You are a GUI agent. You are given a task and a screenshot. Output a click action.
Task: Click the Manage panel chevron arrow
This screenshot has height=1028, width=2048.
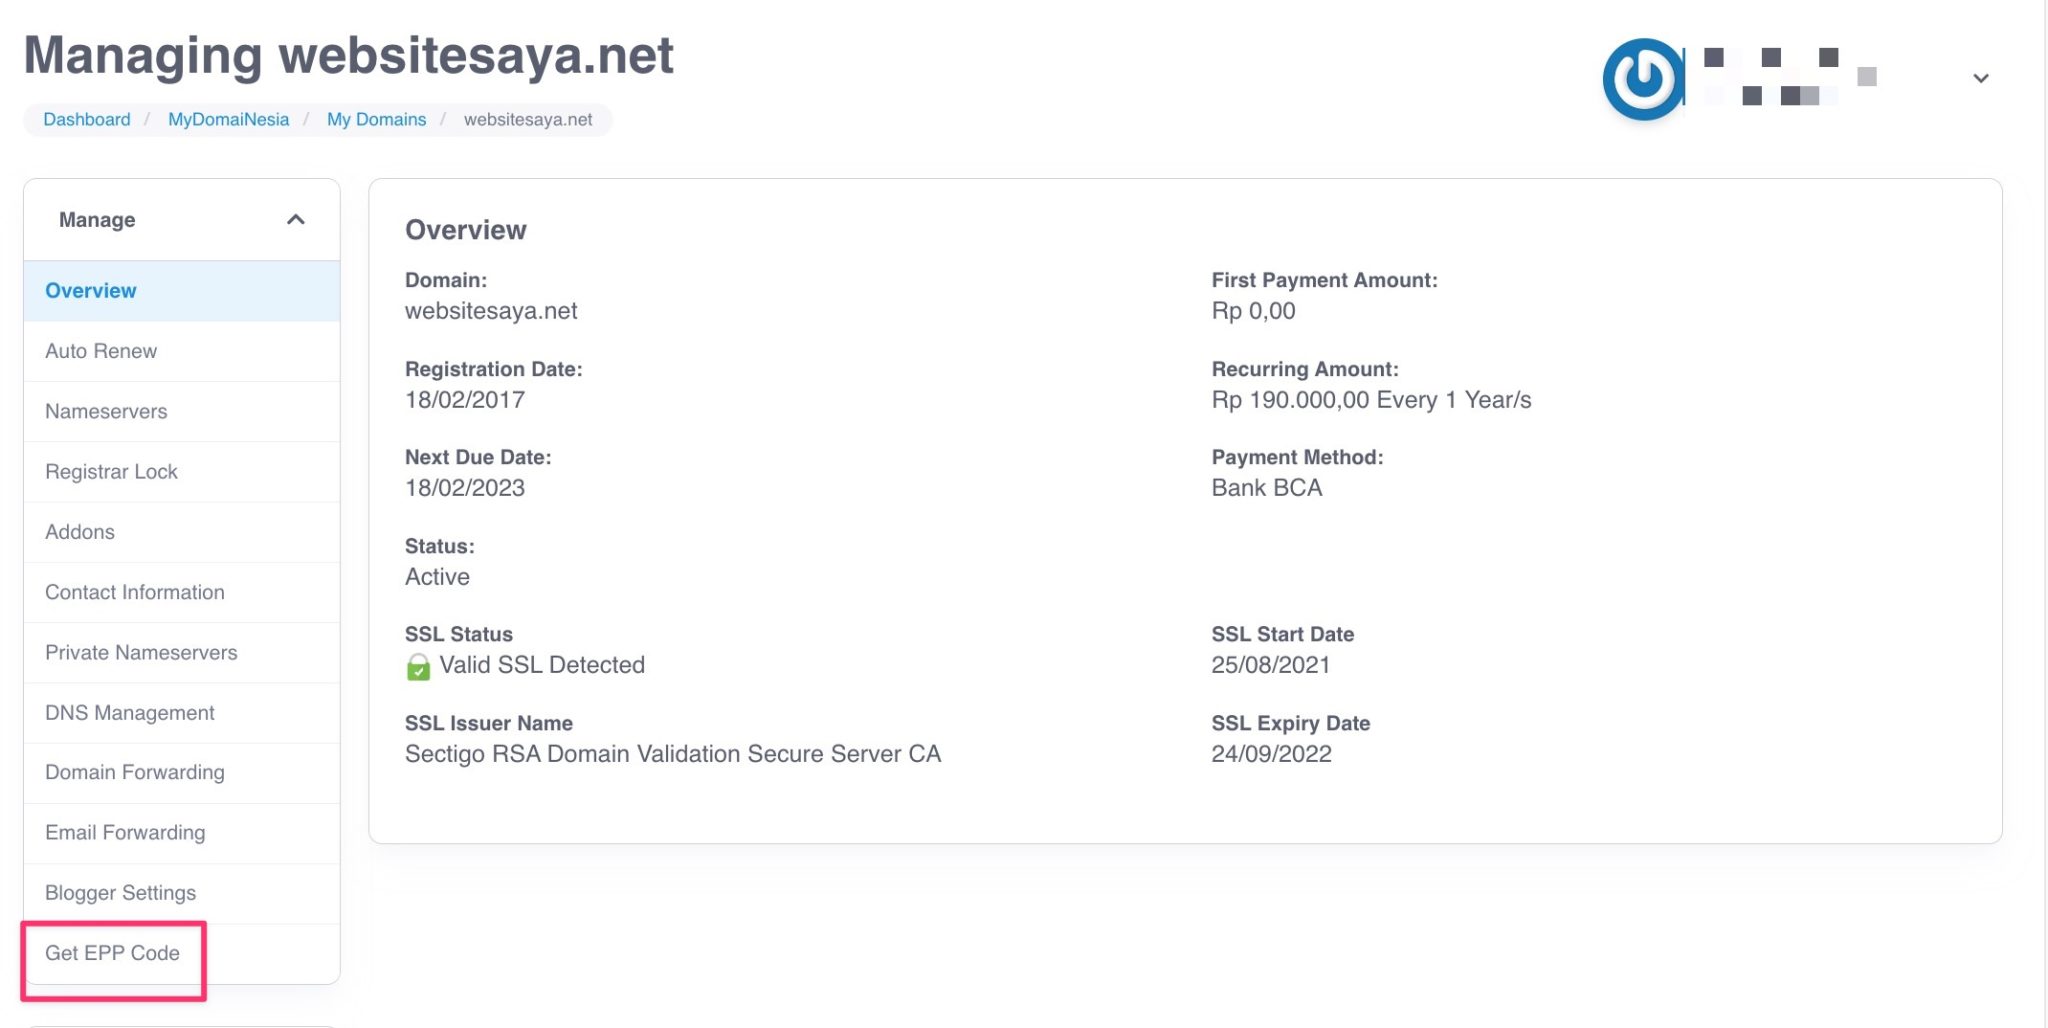(x=296, y=219)
